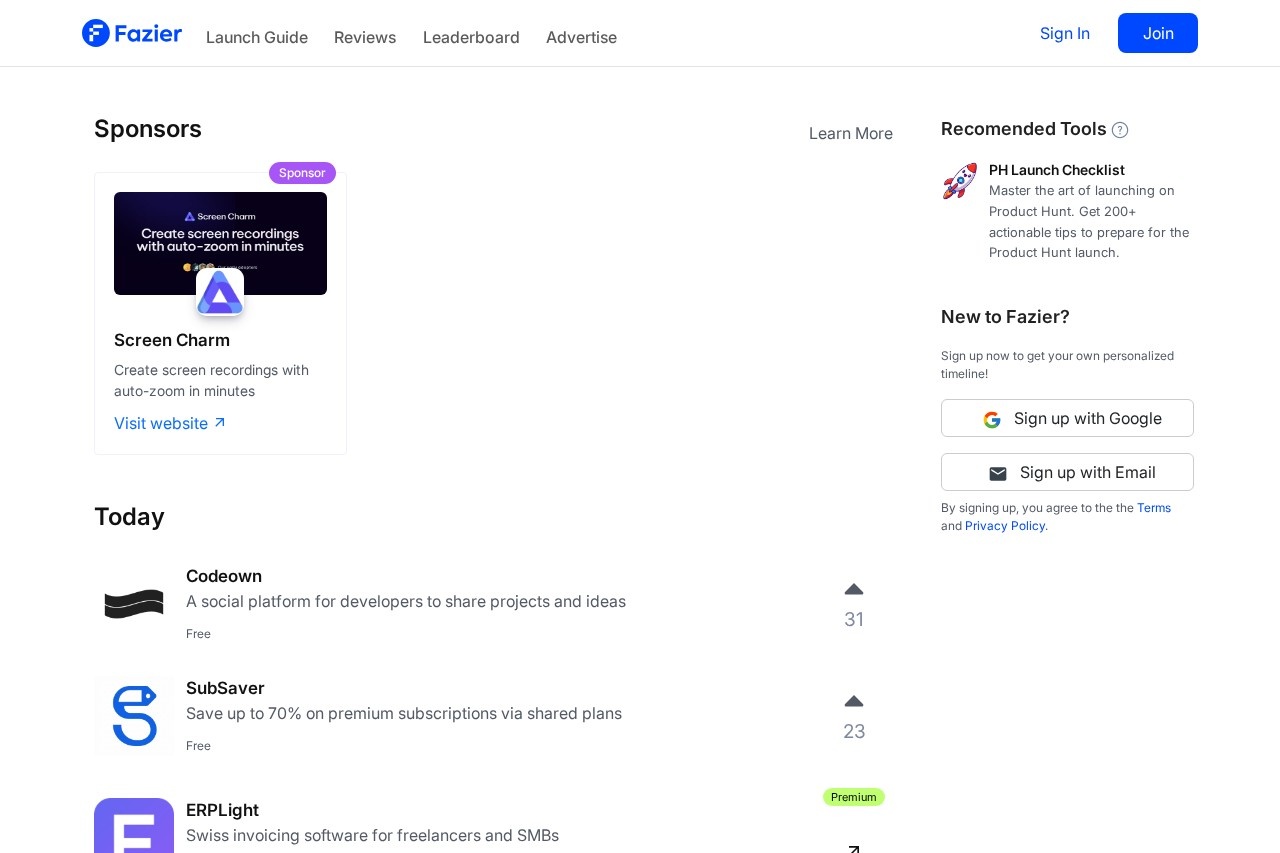Image resolution: width=1280 pixels, height=853 pixels.
Task: Open the Leaderboard nav link
Action: (x=471, y=37)
